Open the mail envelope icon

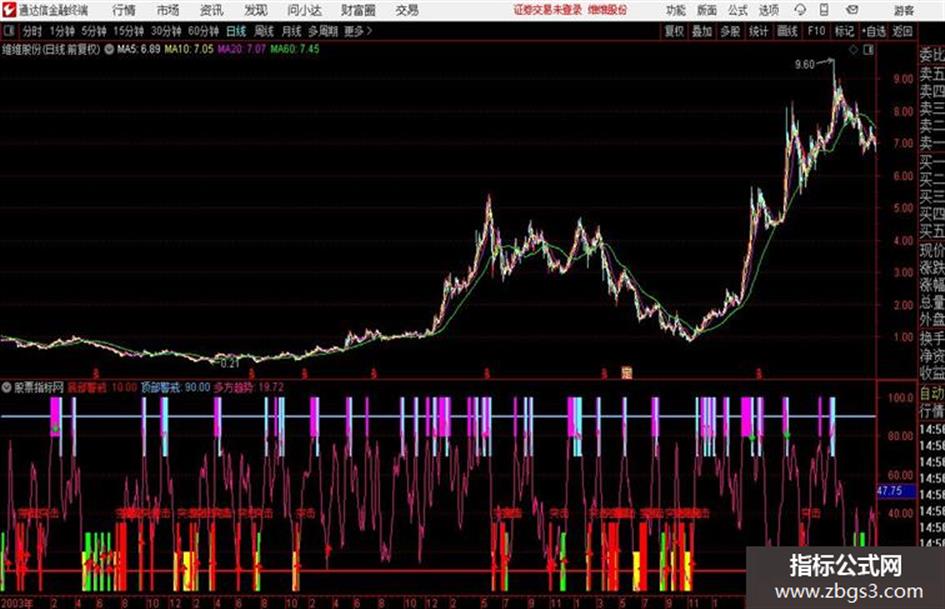click(852, 10)
